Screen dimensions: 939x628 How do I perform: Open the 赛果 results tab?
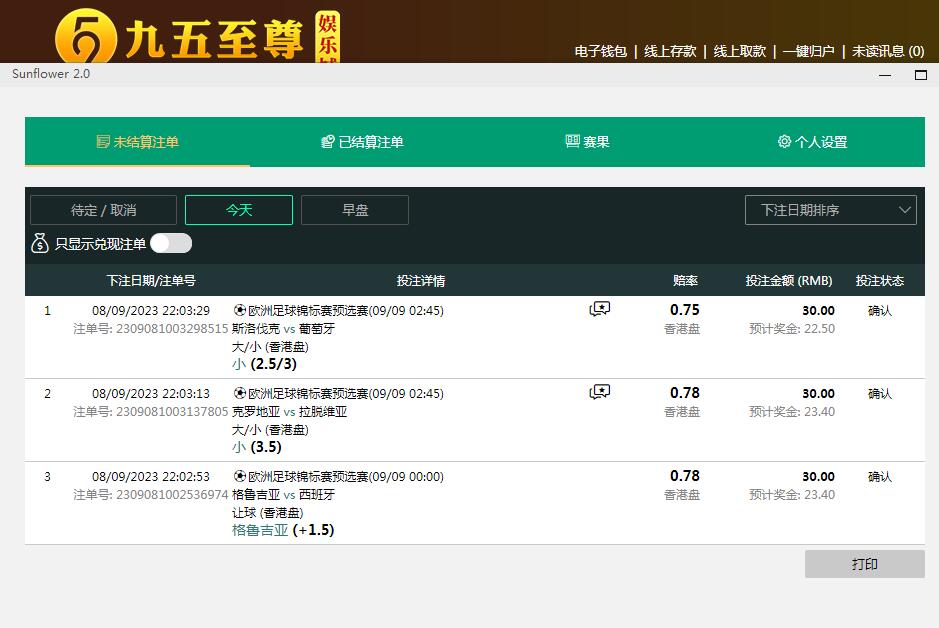pyautogui.click(x=587, y=142)
